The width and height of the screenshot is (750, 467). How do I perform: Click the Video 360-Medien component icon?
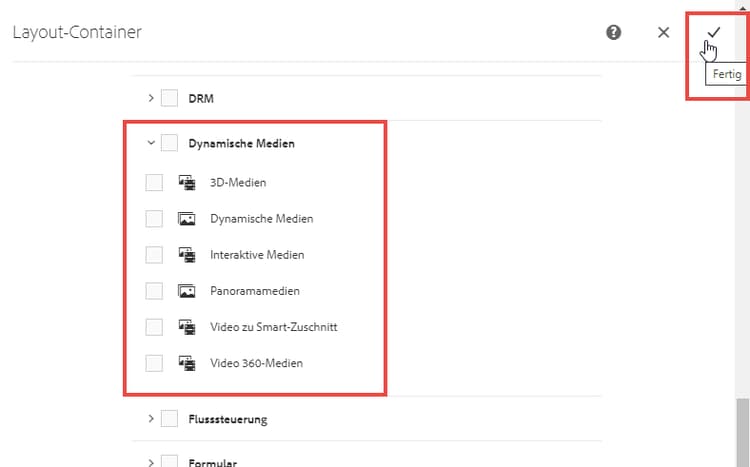(187, 363)
